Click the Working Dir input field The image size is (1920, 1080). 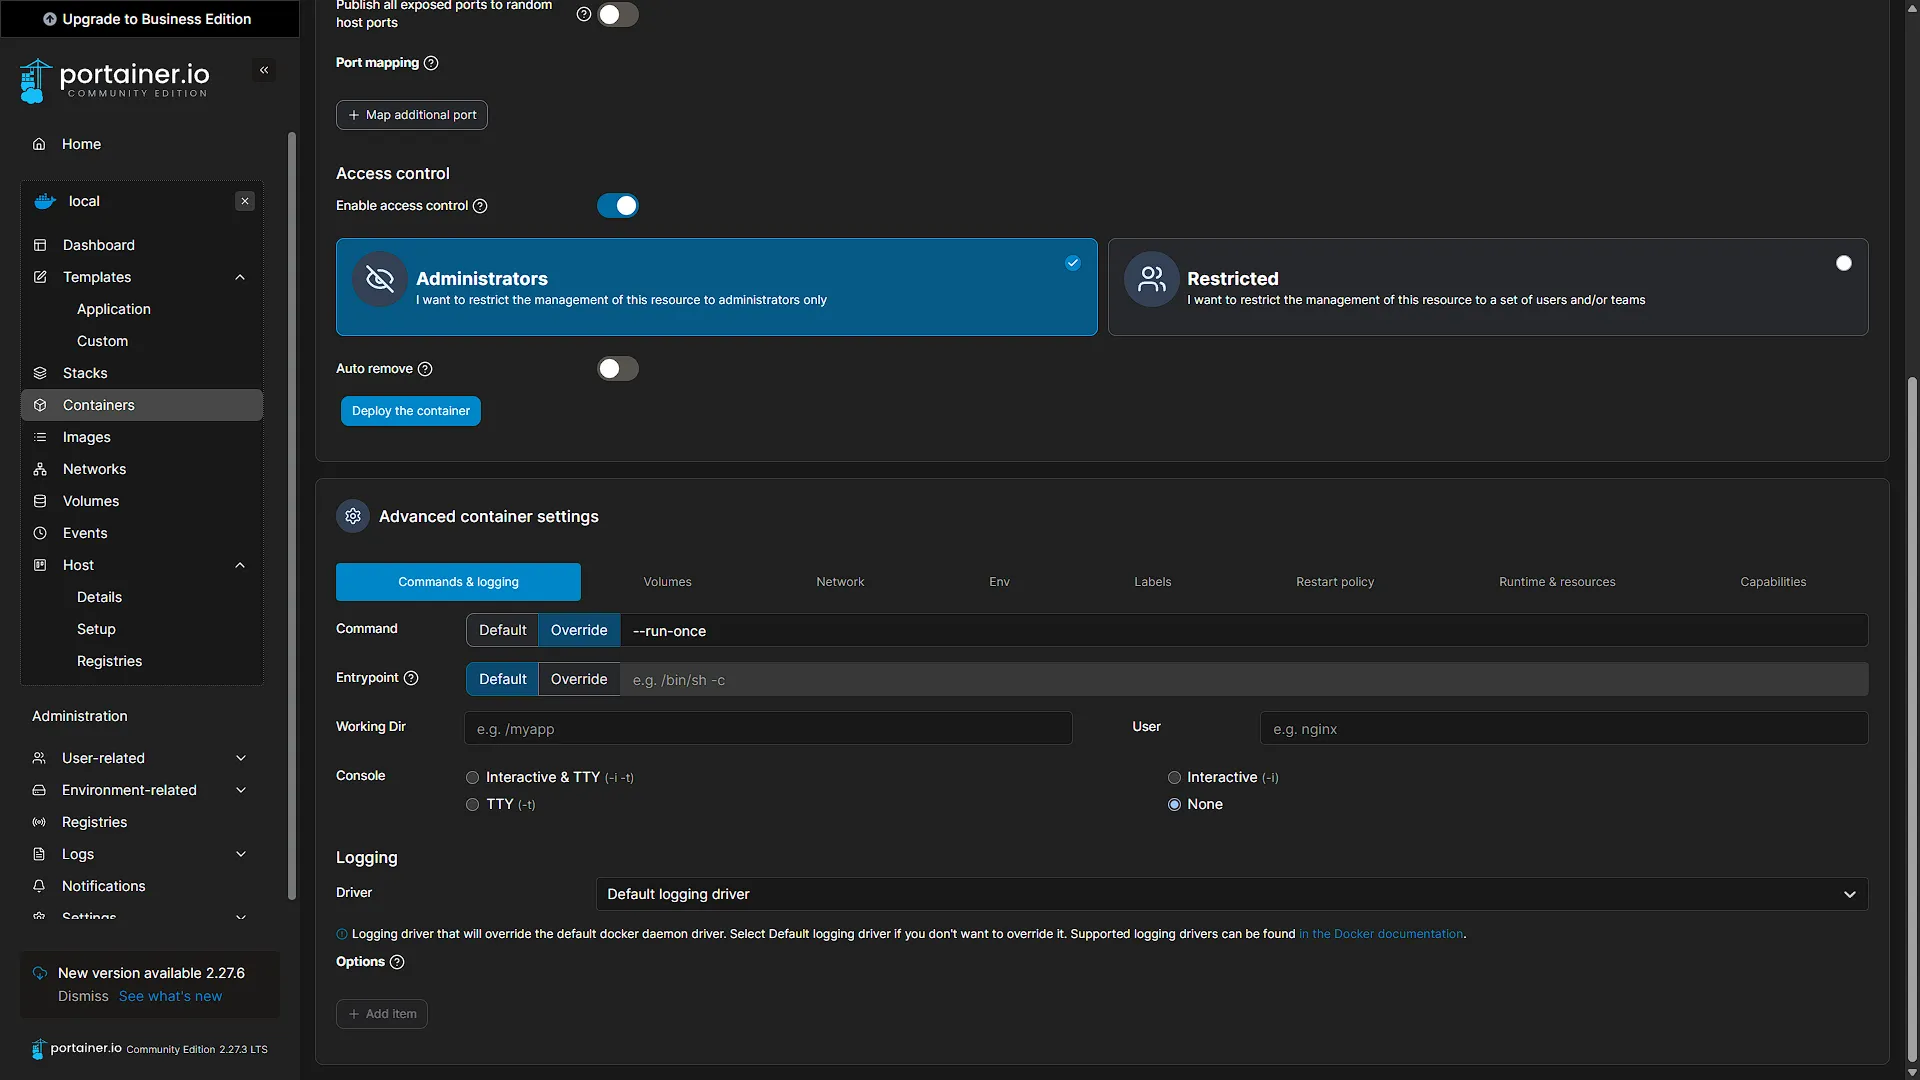(x=768, y=728)
